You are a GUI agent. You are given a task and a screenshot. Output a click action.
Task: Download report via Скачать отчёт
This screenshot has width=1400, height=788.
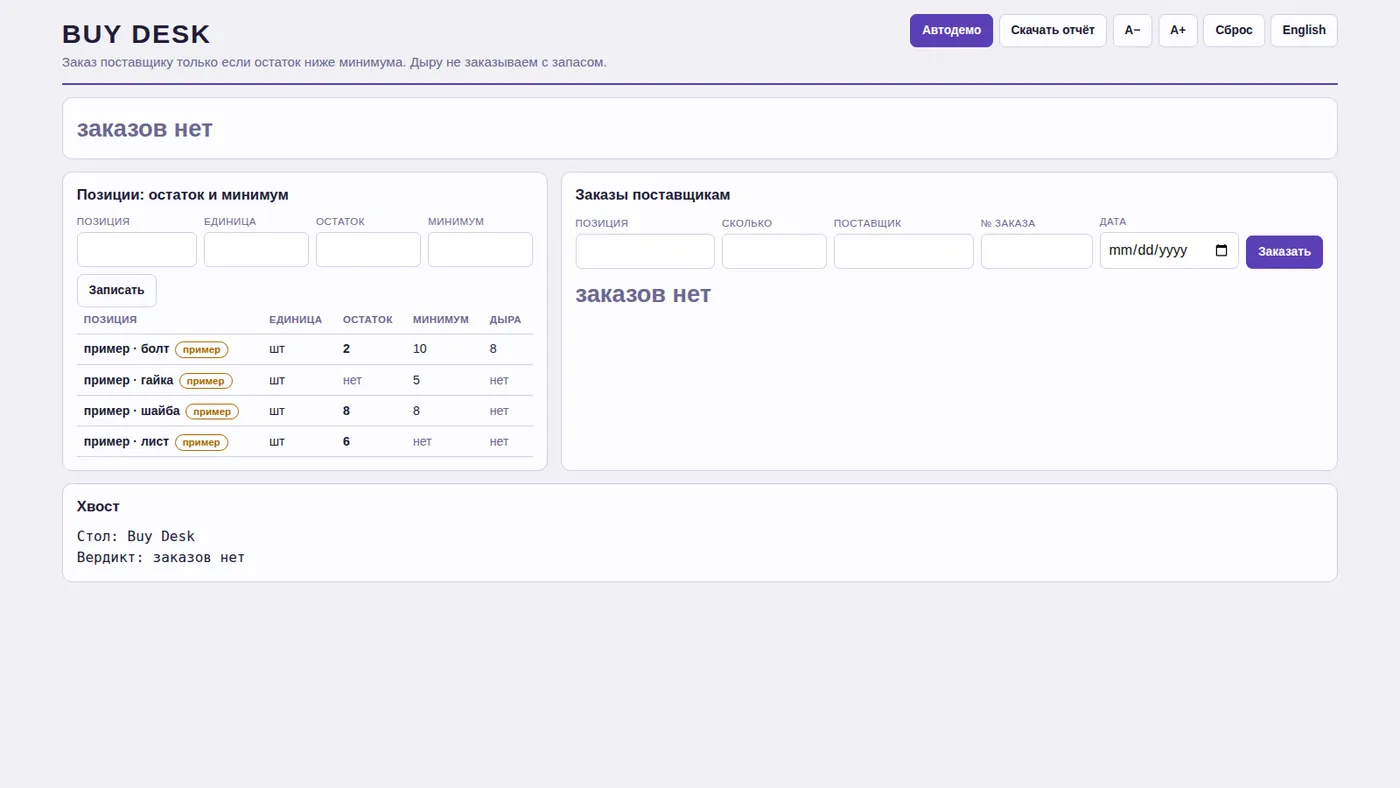point(1053,30)
